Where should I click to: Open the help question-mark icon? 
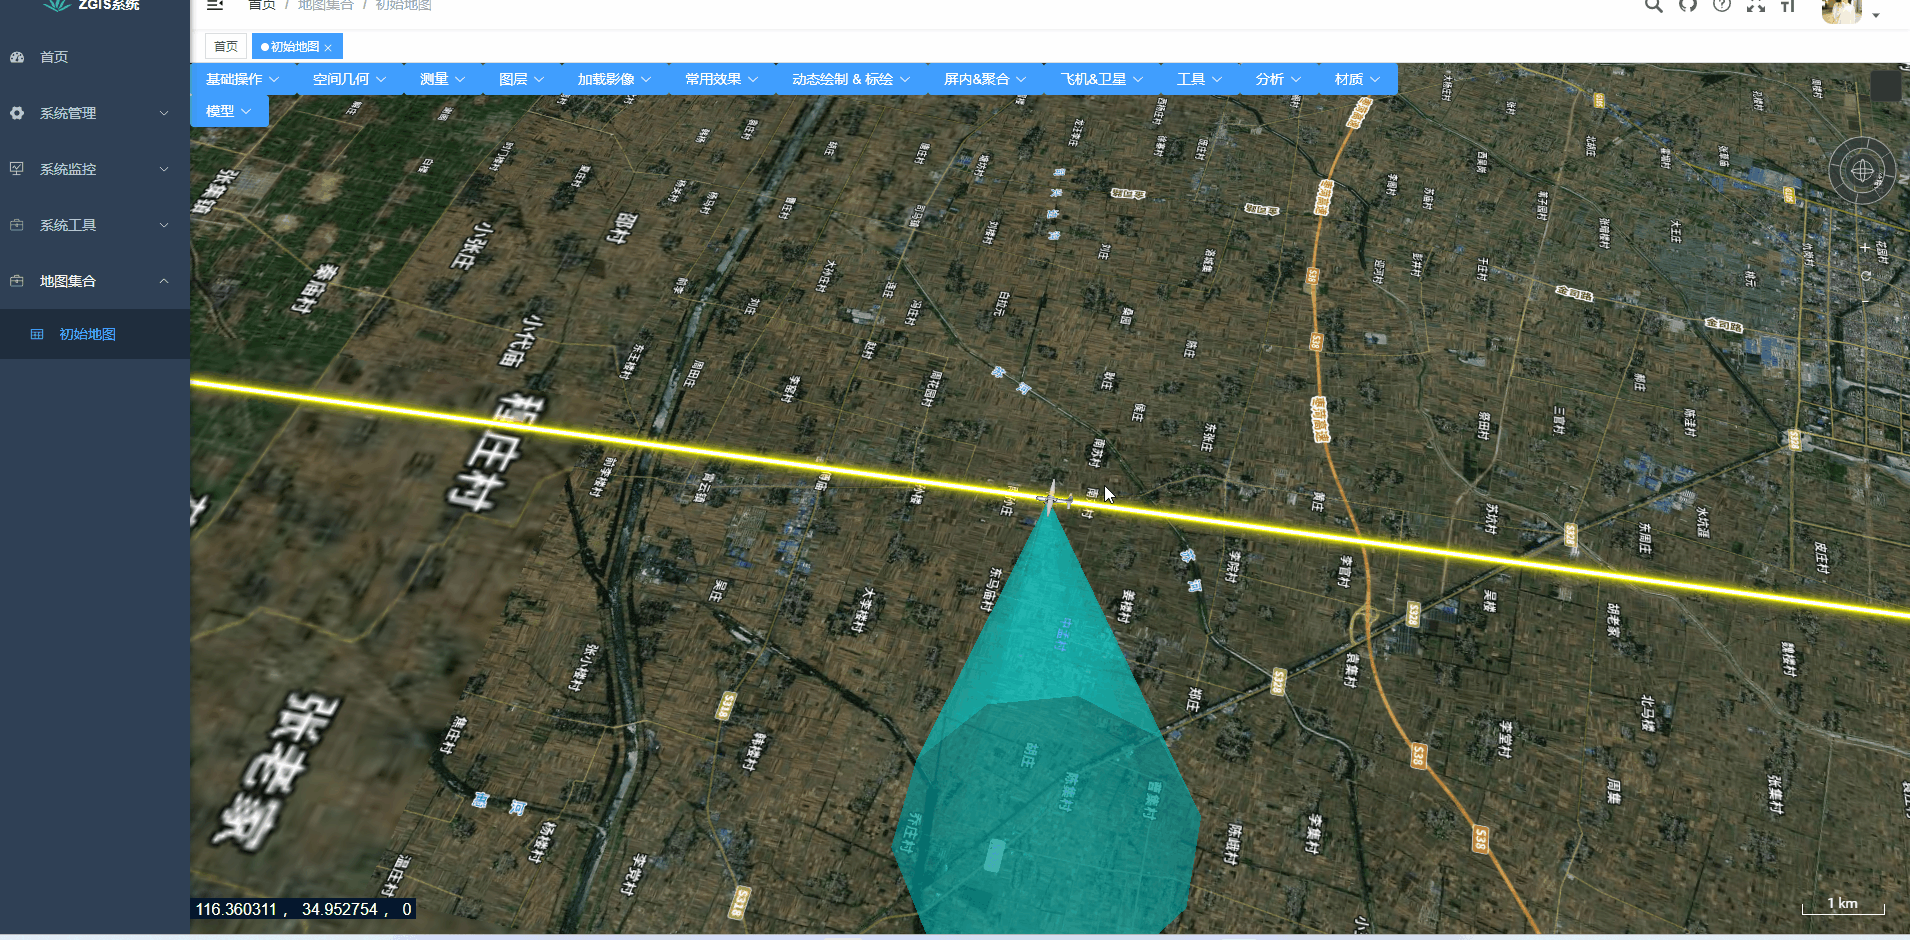[1722, 5]
